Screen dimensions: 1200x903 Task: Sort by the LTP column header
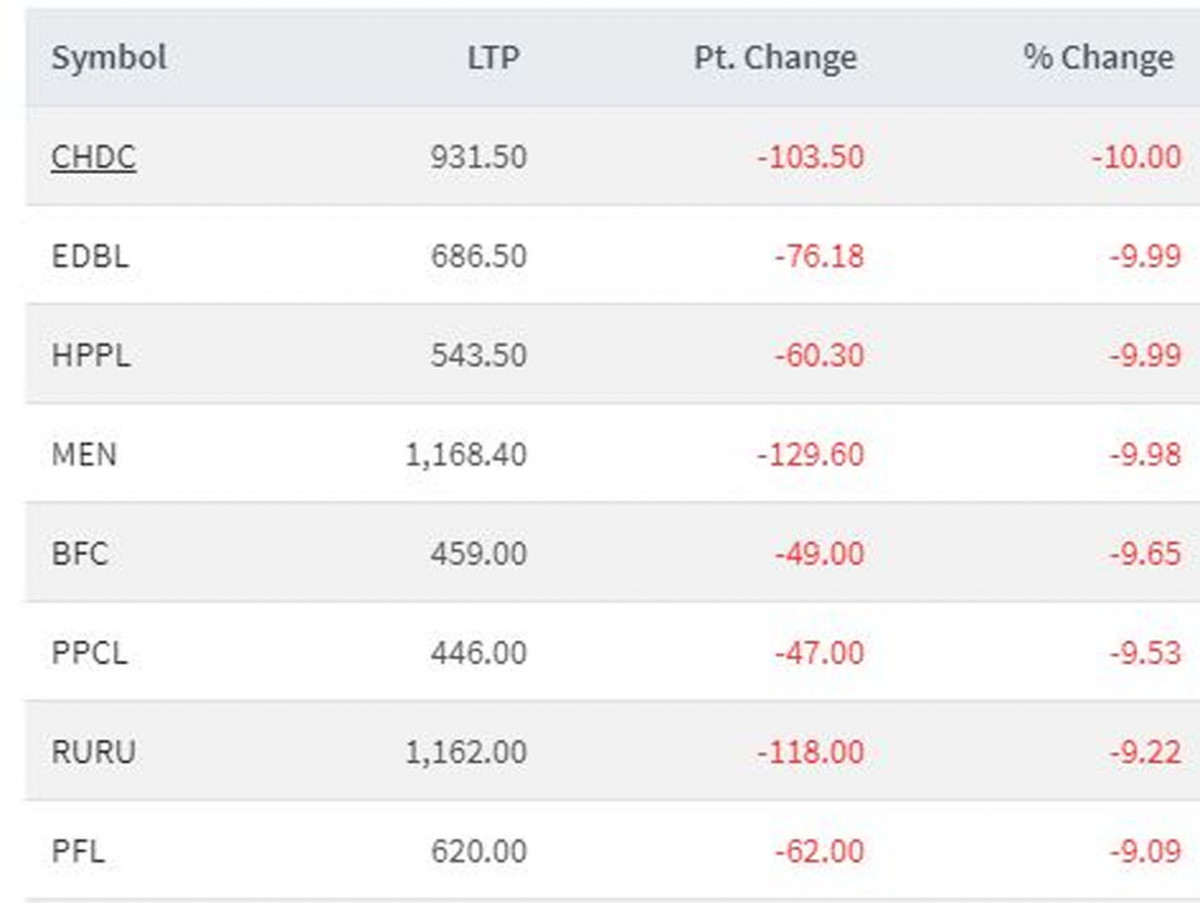(493, 57)
